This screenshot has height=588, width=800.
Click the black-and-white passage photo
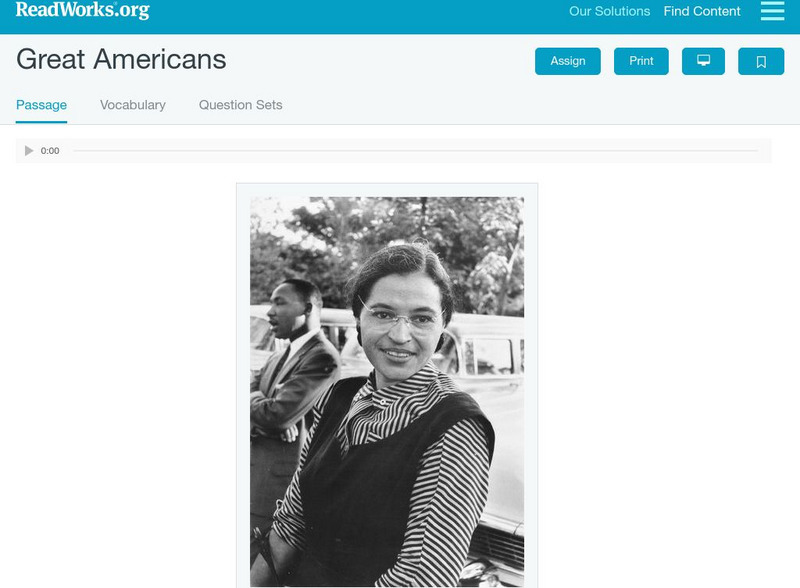pyautogui.click(x=387, y=391)
